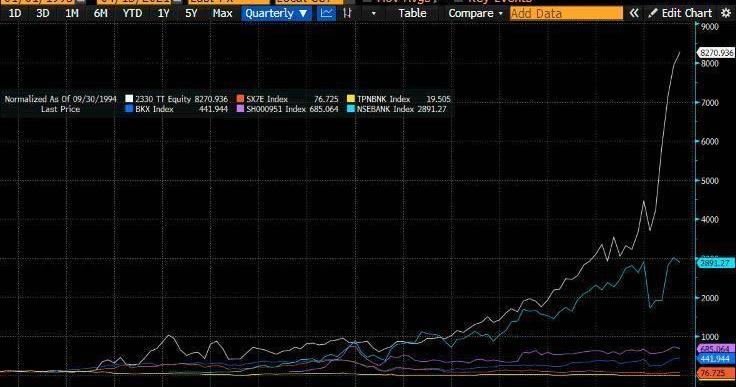Open the Table view

pyautogui.click(x=412, y=13)
